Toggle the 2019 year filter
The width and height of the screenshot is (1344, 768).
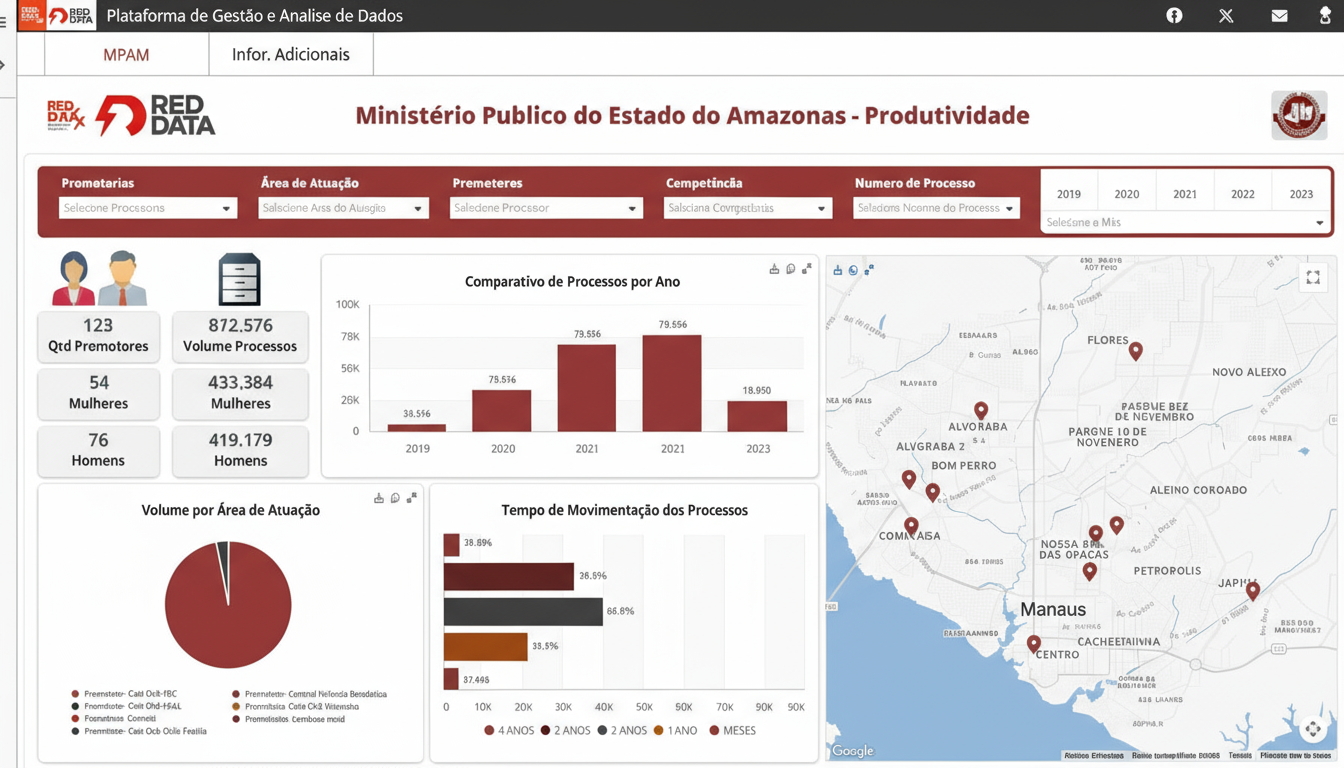[x=1068, y=194]
